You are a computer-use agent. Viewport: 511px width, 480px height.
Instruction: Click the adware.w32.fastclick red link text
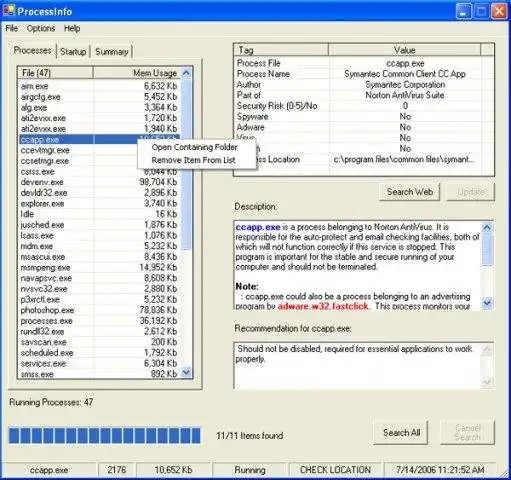tap(323, 306)
